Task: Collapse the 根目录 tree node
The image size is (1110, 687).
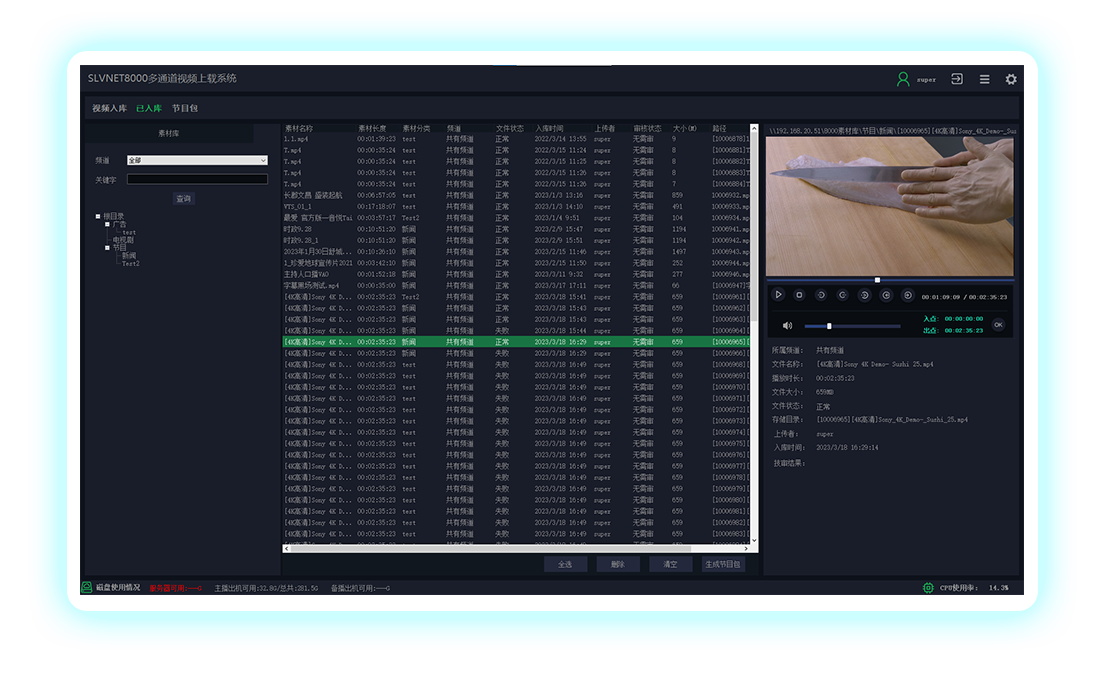Action: click(98, 216)
